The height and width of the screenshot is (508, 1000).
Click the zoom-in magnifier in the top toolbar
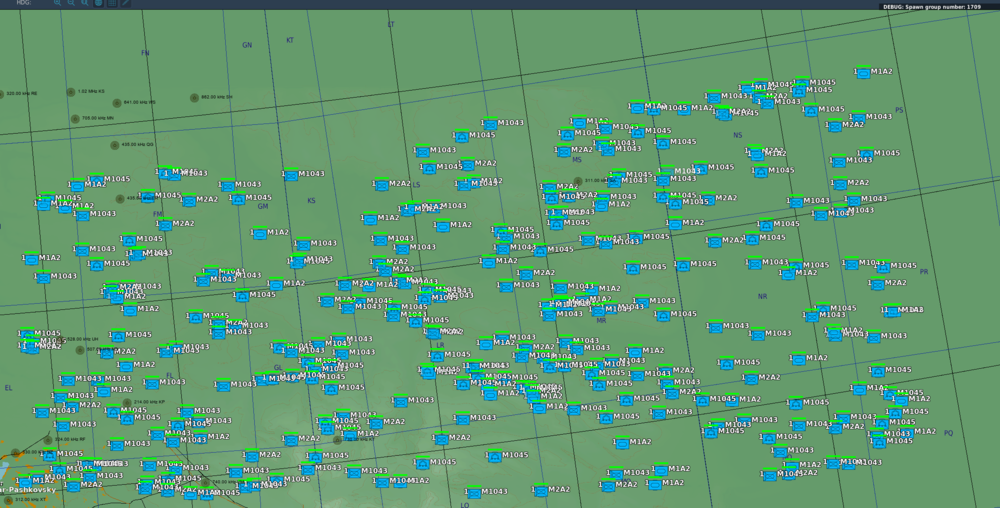pos(57,3)
